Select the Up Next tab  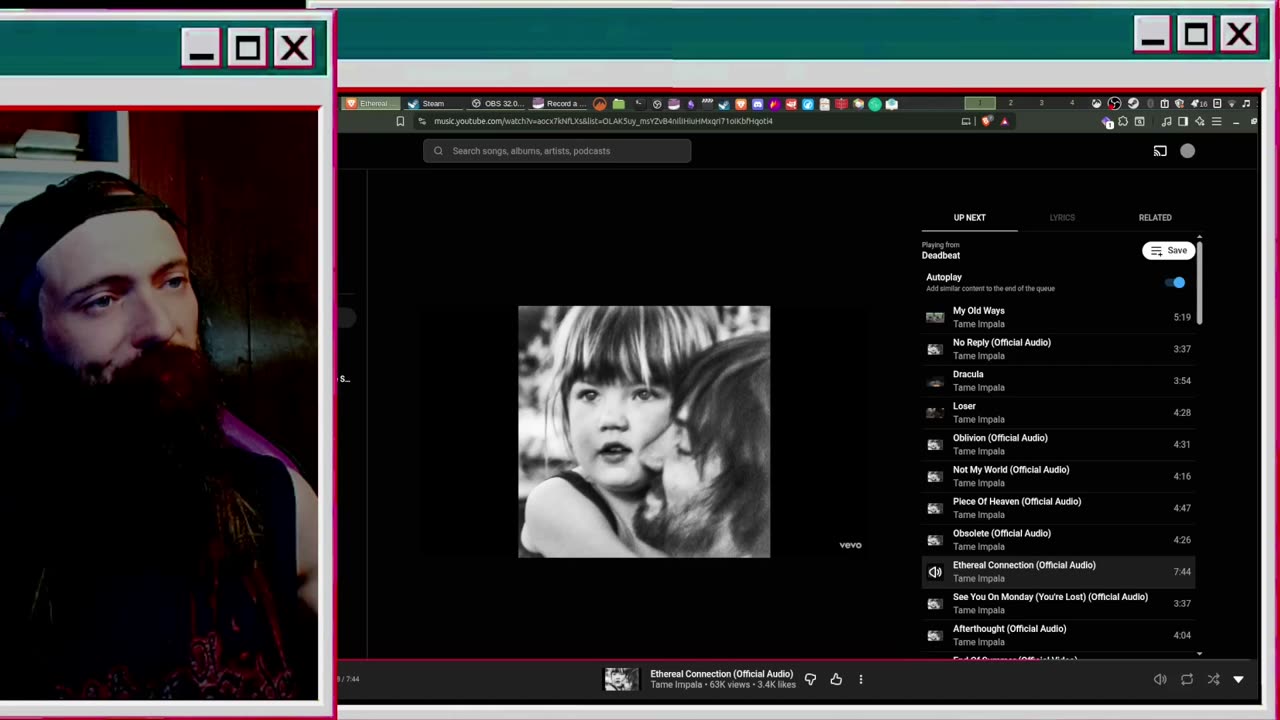click(x=969, y=217)
